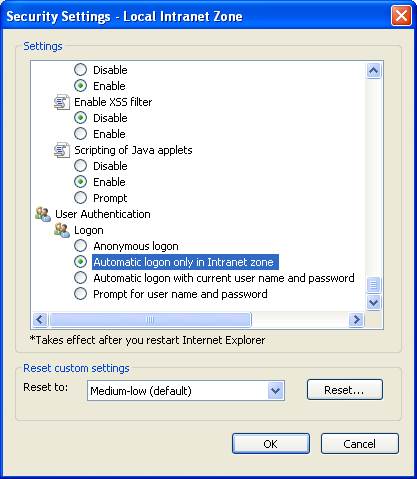Click the horizontal scrollbar thumb

coord(150,320)
